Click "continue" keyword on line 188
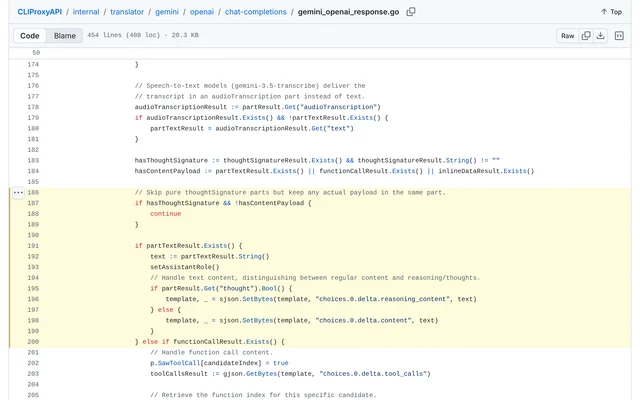The image size is (640, 400). (165, 214)
